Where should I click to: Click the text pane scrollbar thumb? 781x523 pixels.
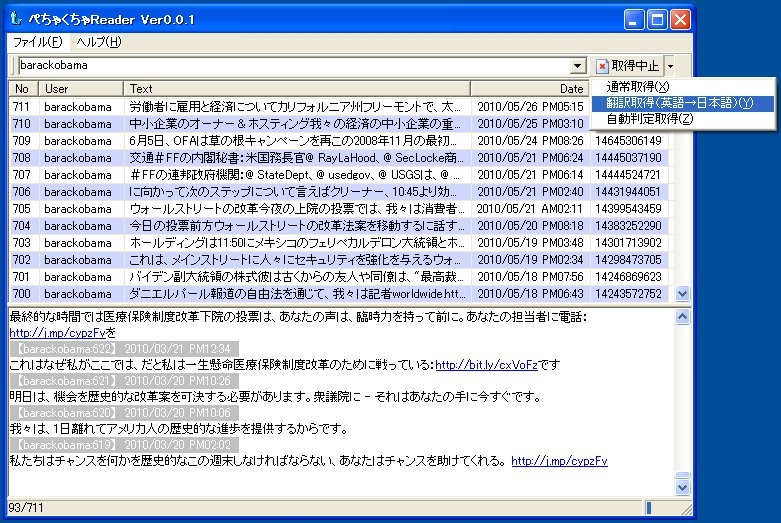pyautogui.click(x=682, y=475)
